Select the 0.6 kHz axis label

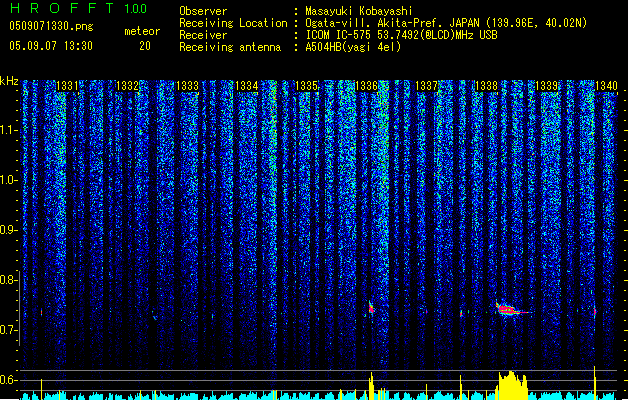click(9, 380)
